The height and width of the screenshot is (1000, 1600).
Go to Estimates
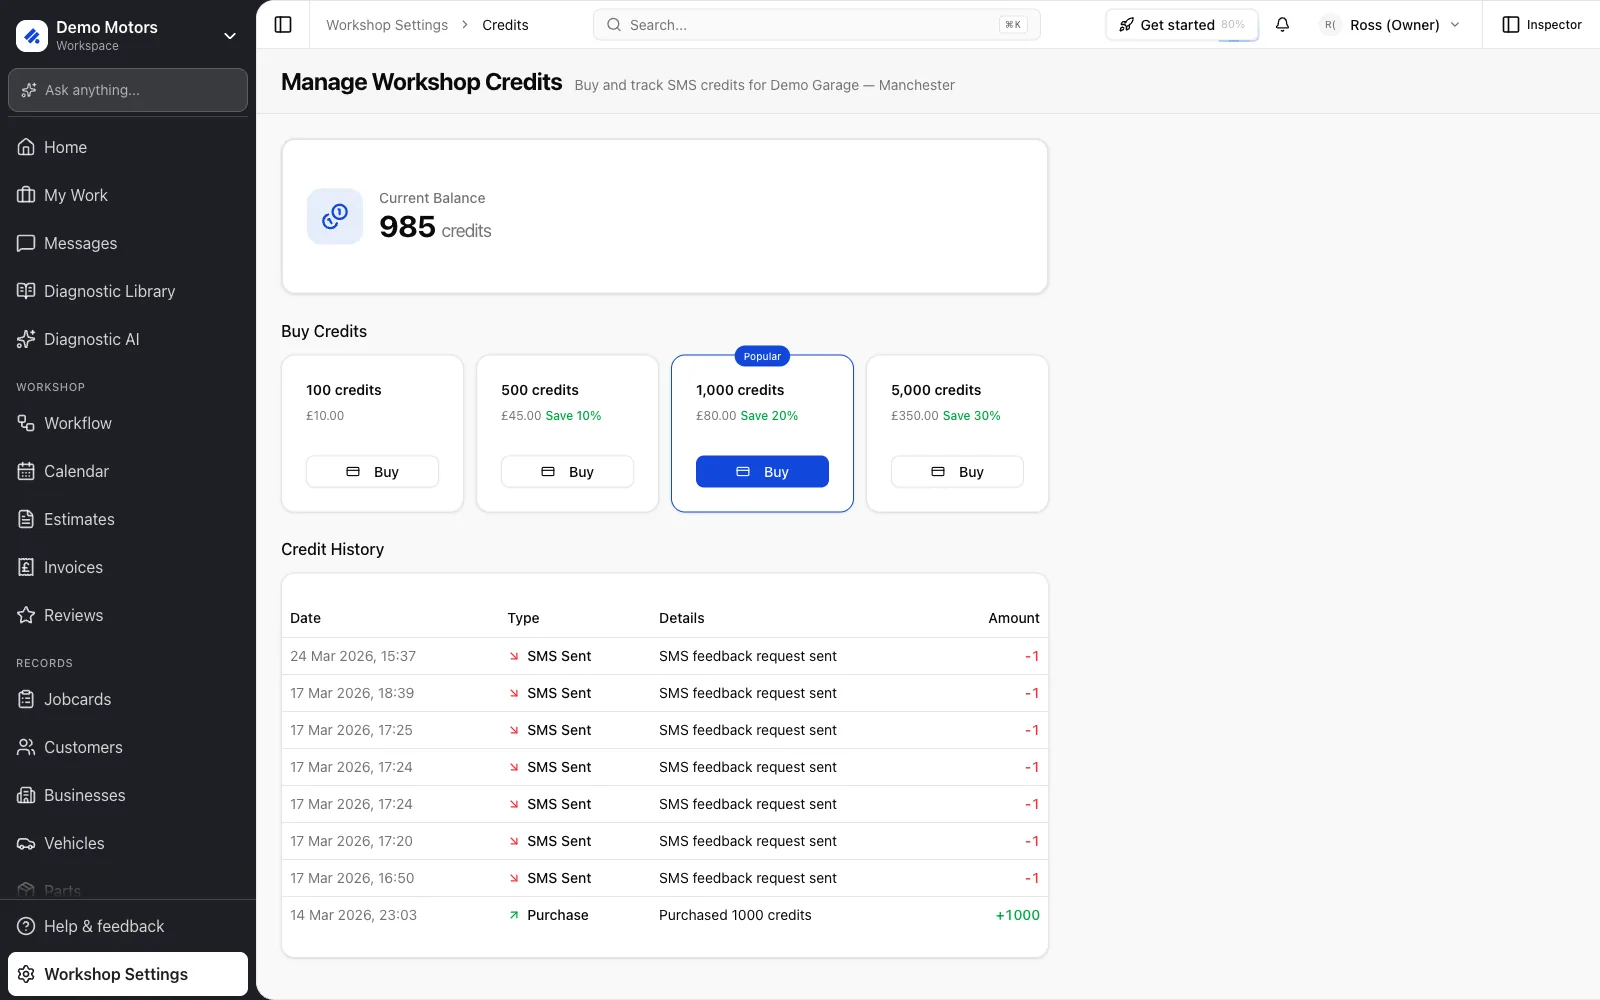pyautogui.click(x=128, y=519)
